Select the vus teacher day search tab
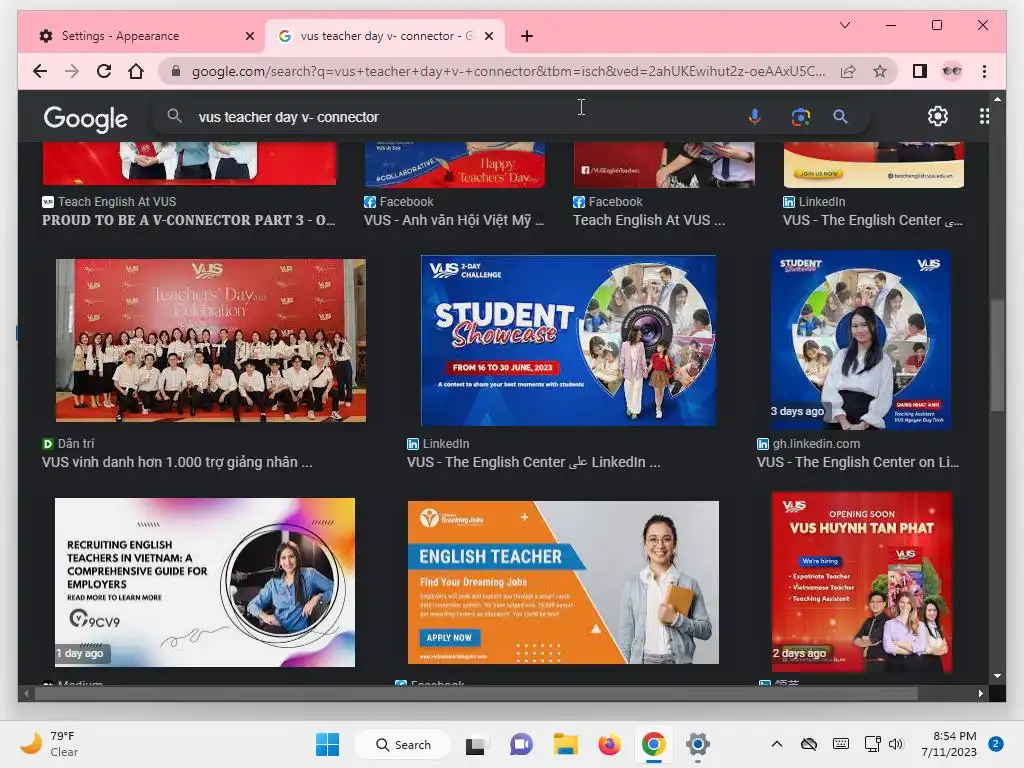This screenshot has width=1024, height=768. point(385,36)
